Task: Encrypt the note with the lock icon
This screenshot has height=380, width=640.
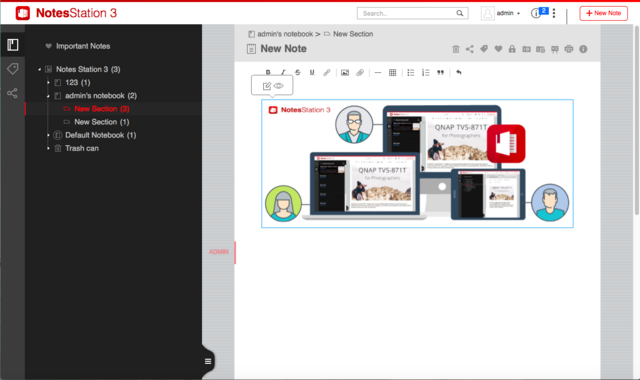Action: (x=512, y=49)
